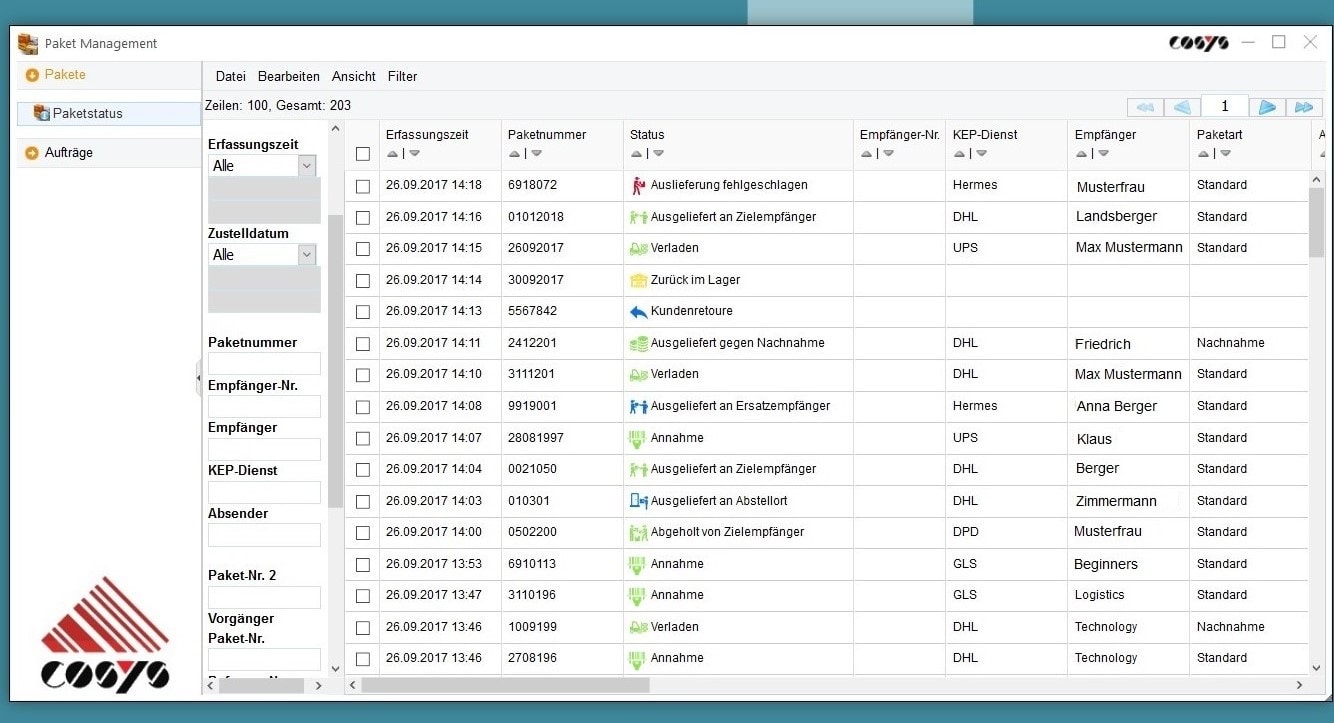
Task: Check the box for package 9919001
Action: (363, 407)
